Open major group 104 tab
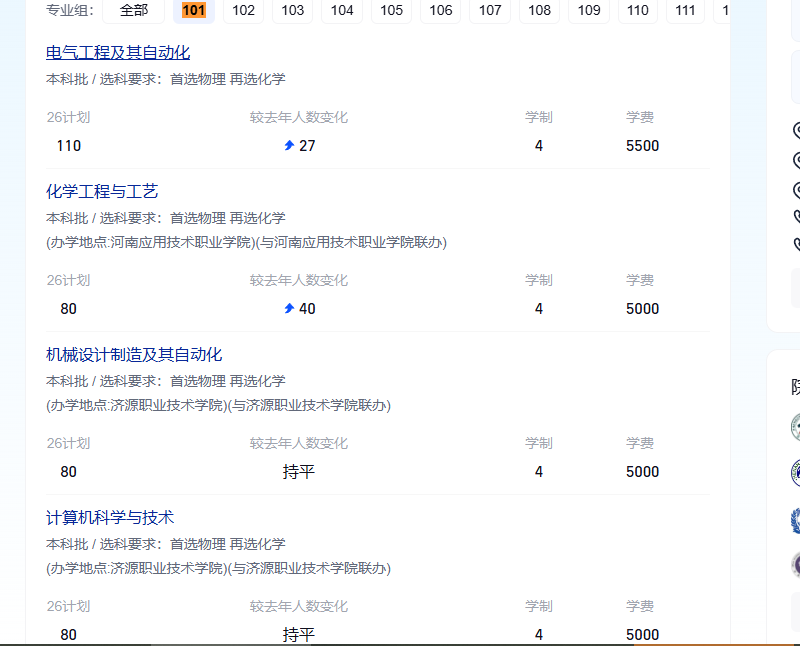Image resolution: width=800 pixels, height=646 pixels. pyautogui.click(x=342, y=10)
